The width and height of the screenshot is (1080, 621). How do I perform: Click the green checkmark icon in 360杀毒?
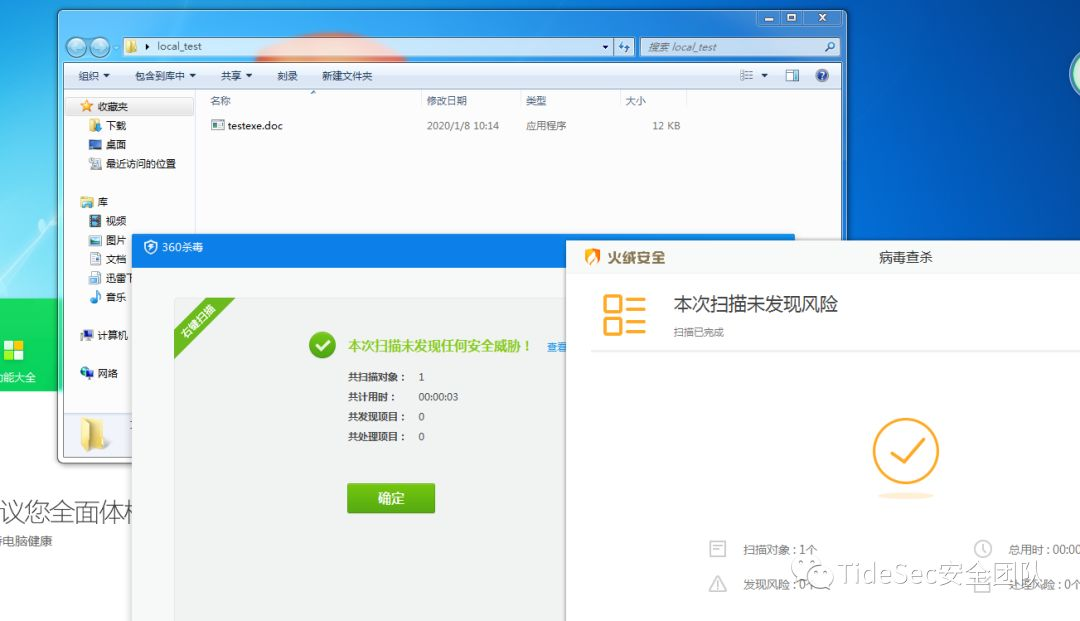pos(322,345)
